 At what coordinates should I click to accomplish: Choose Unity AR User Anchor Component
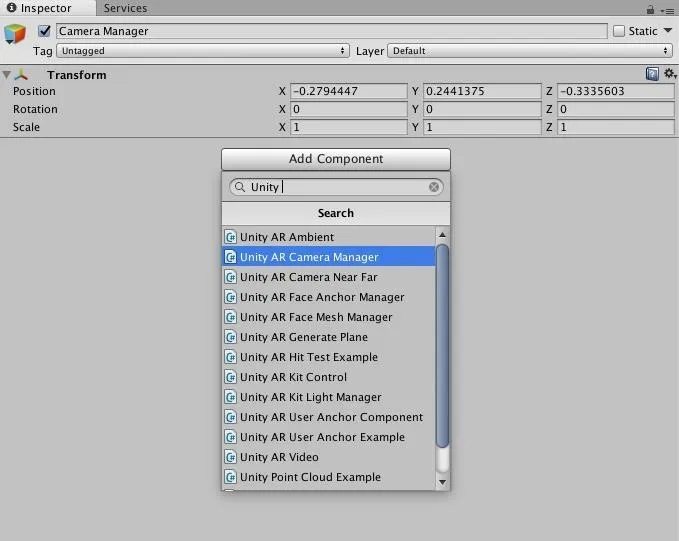(329, 417)
